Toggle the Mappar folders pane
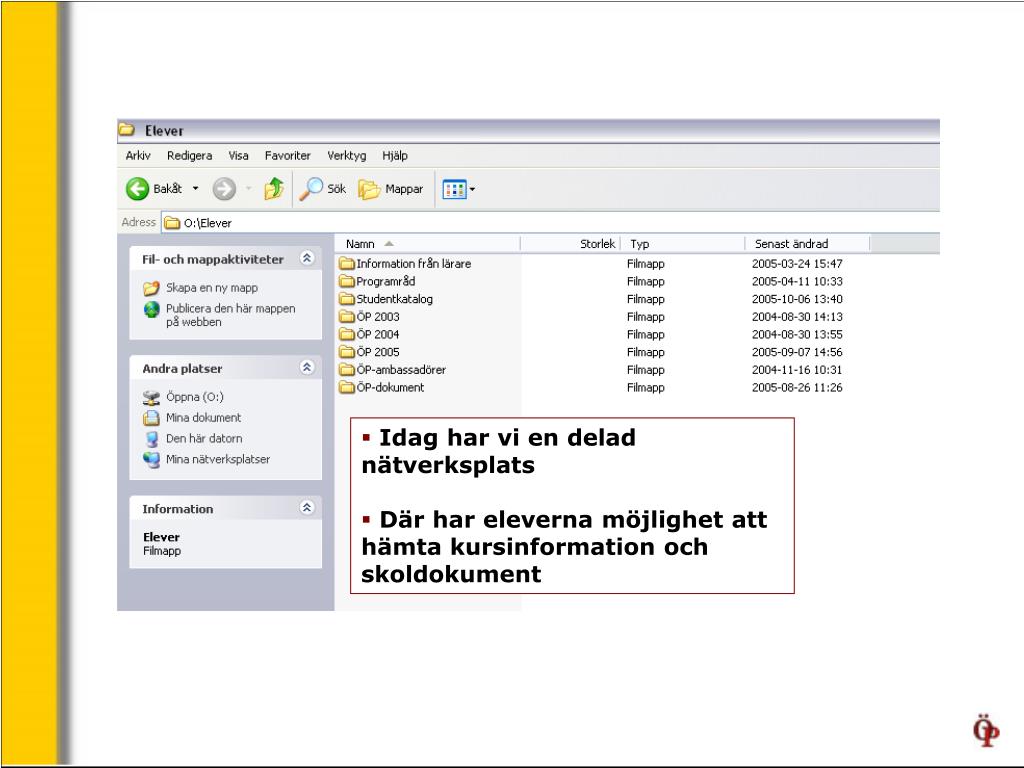The width and height of the screenshot is (1024, 768). tap(391, 189)
